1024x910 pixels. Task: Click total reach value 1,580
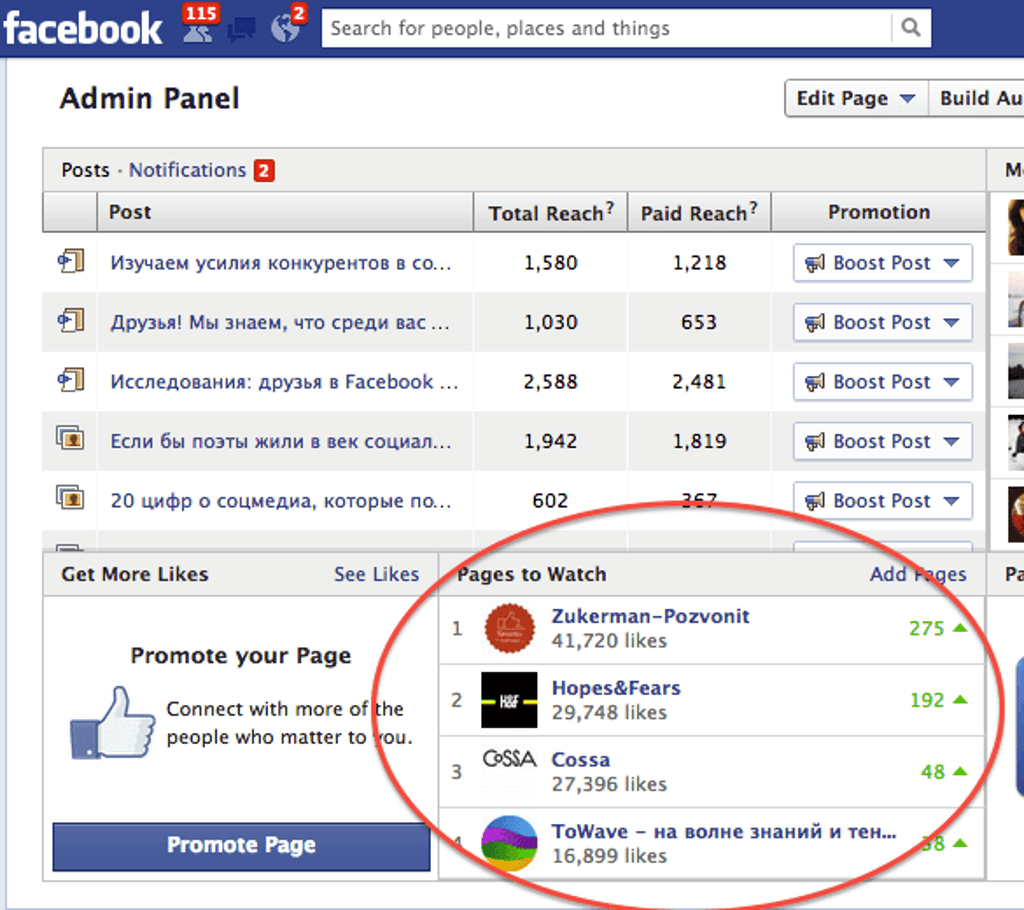(x=551, y=263)
